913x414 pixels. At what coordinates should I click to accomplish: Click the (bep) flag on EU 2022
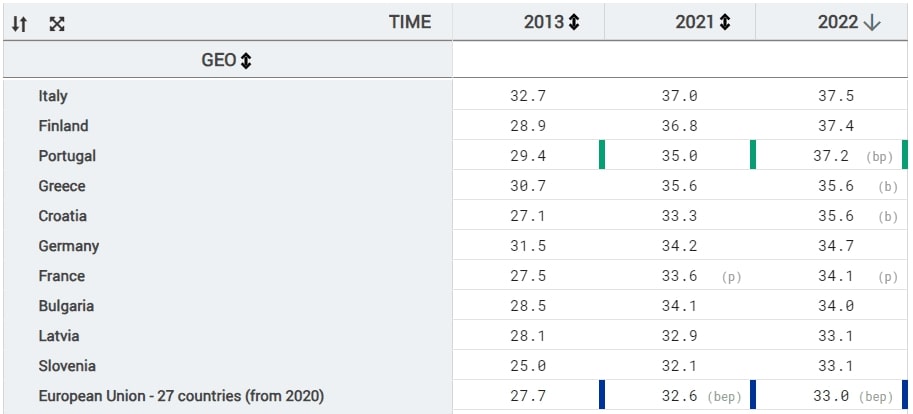tap(876, 397)
